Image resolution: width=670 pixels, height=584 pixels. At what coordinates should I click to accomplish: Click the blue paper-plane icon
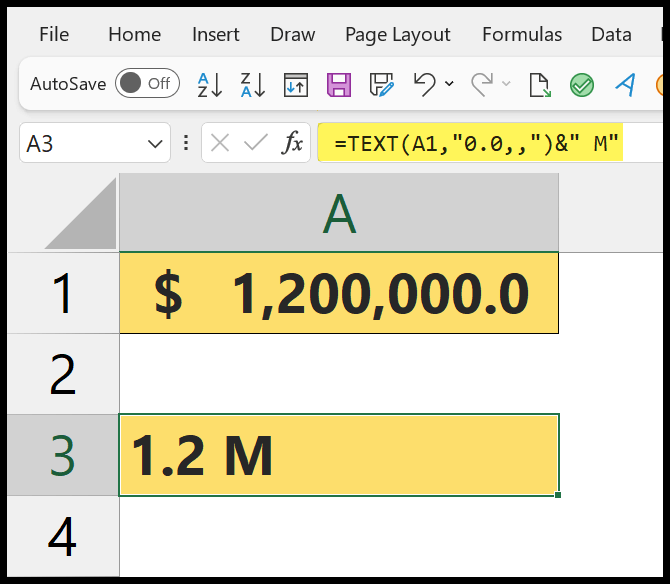(x=626, y=84)
